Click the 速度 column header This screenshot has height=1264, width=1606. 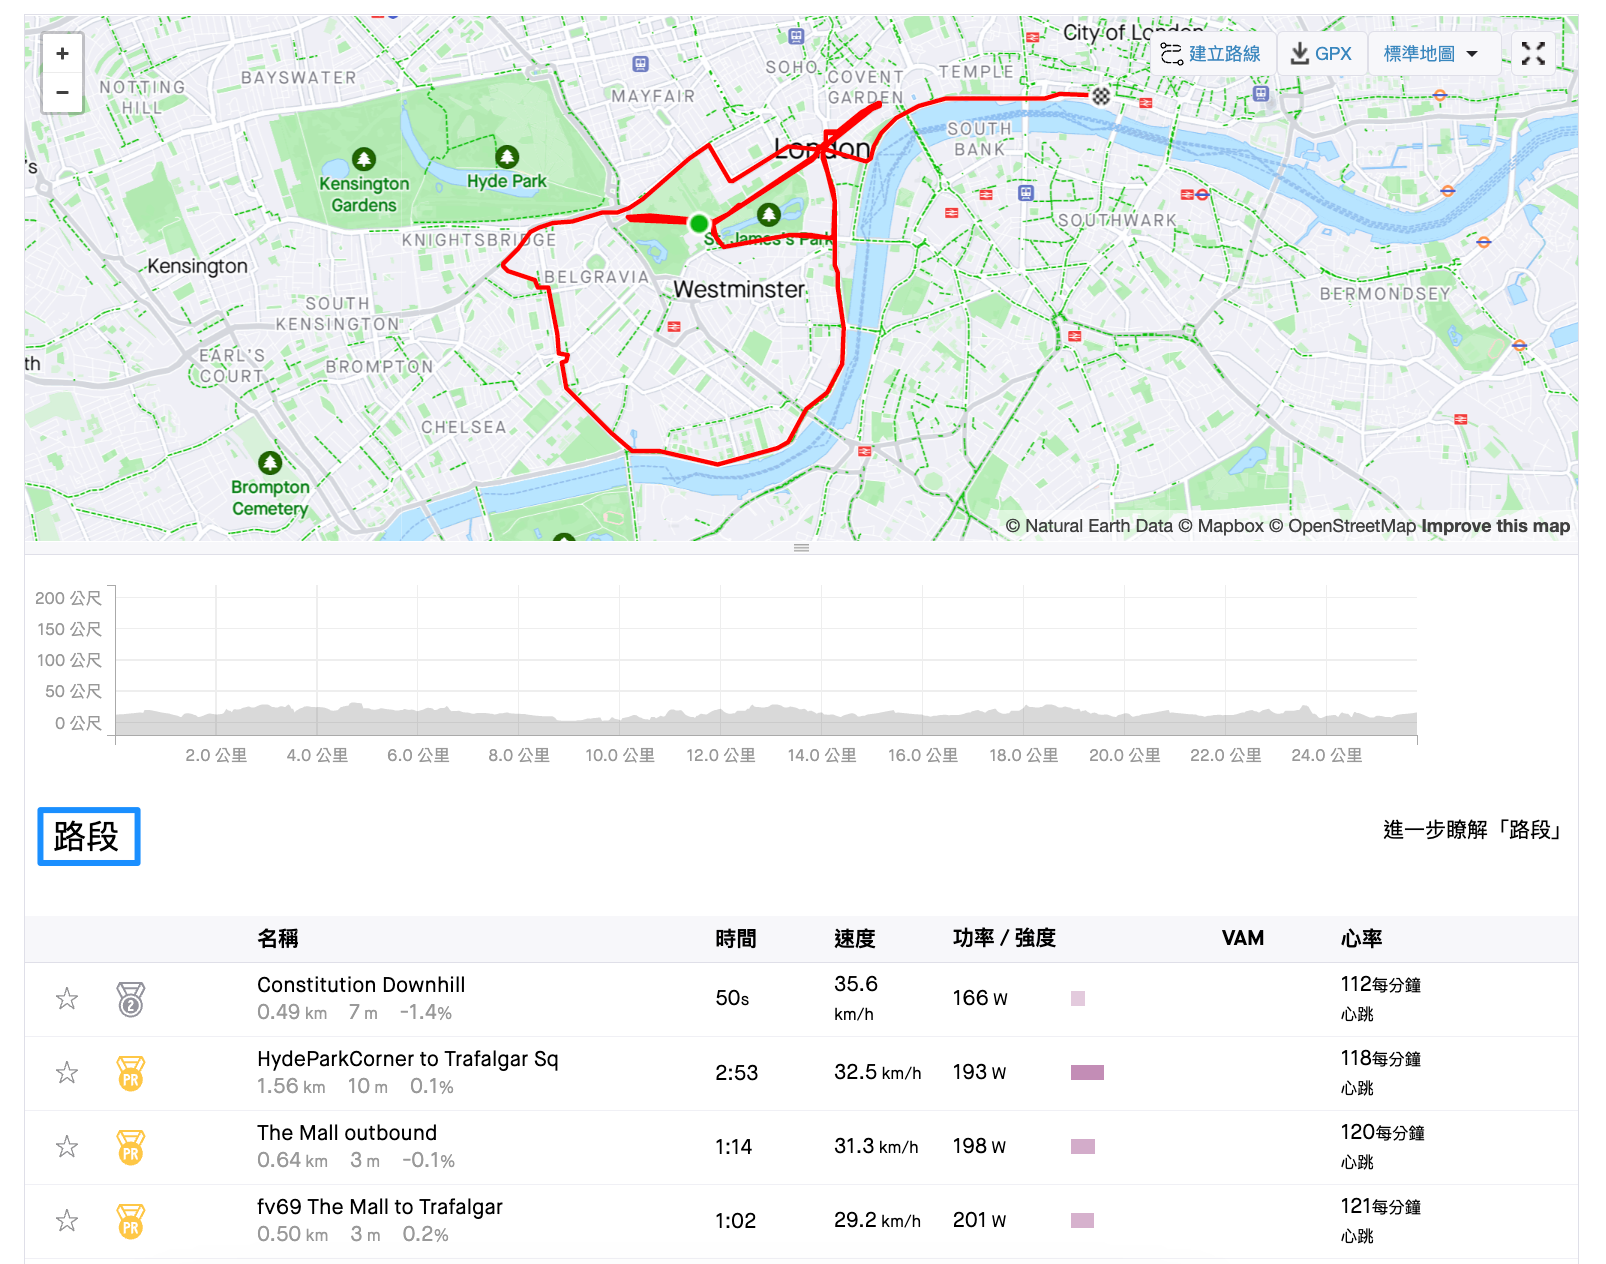pos(855,938)
